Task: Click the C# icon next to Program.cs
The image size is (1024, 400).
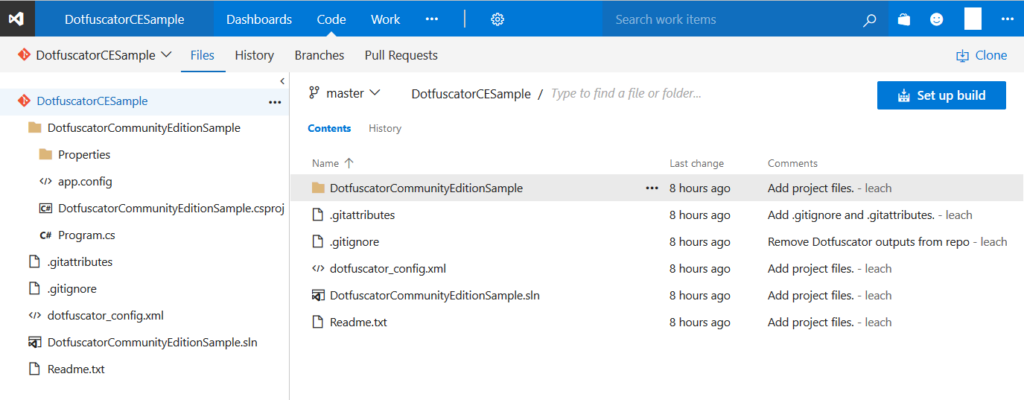Action: pyautogui.click(x=45, y=235)
